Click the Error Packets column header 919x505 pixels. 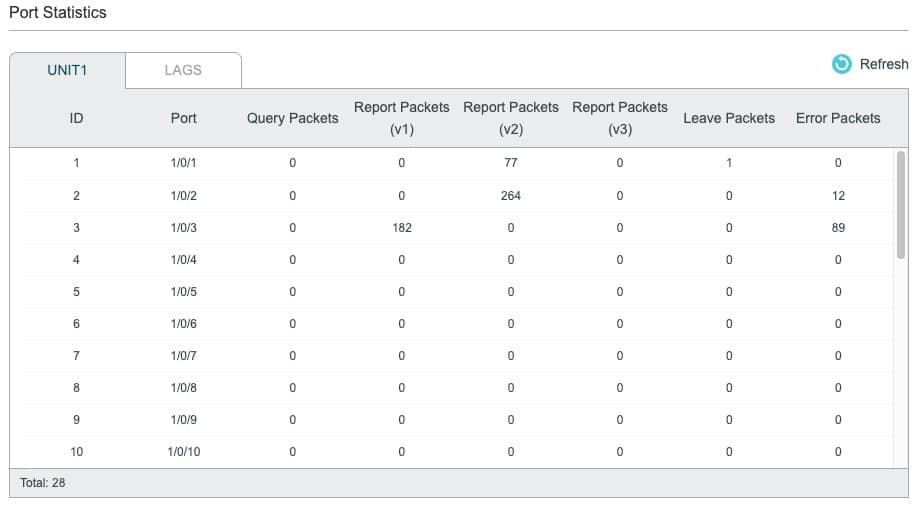click(838, 118)
